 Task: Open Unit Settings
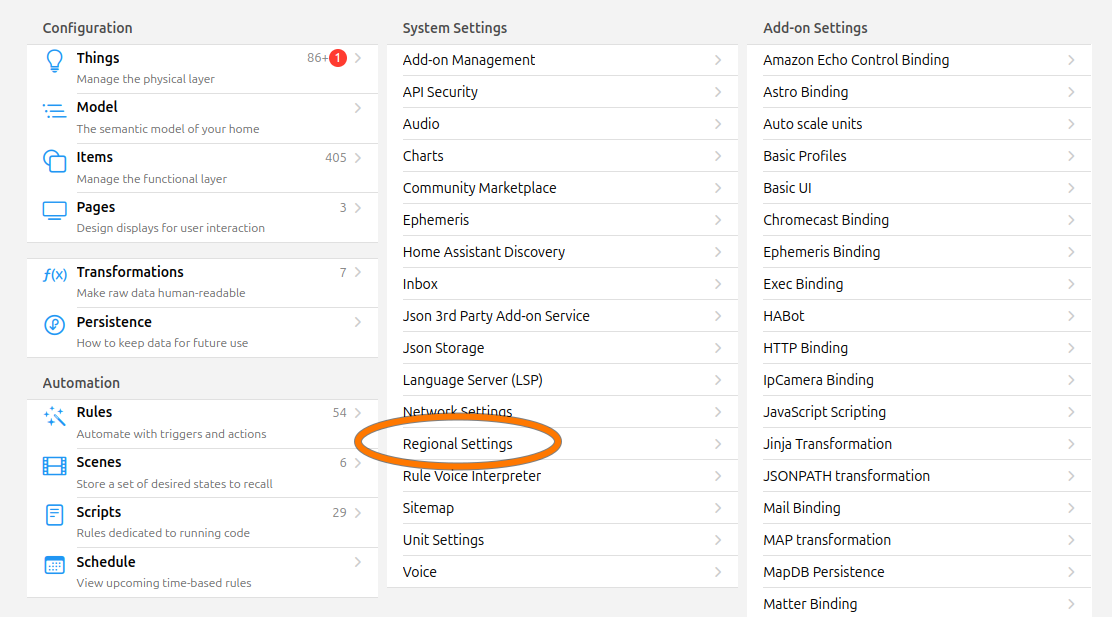562,540
